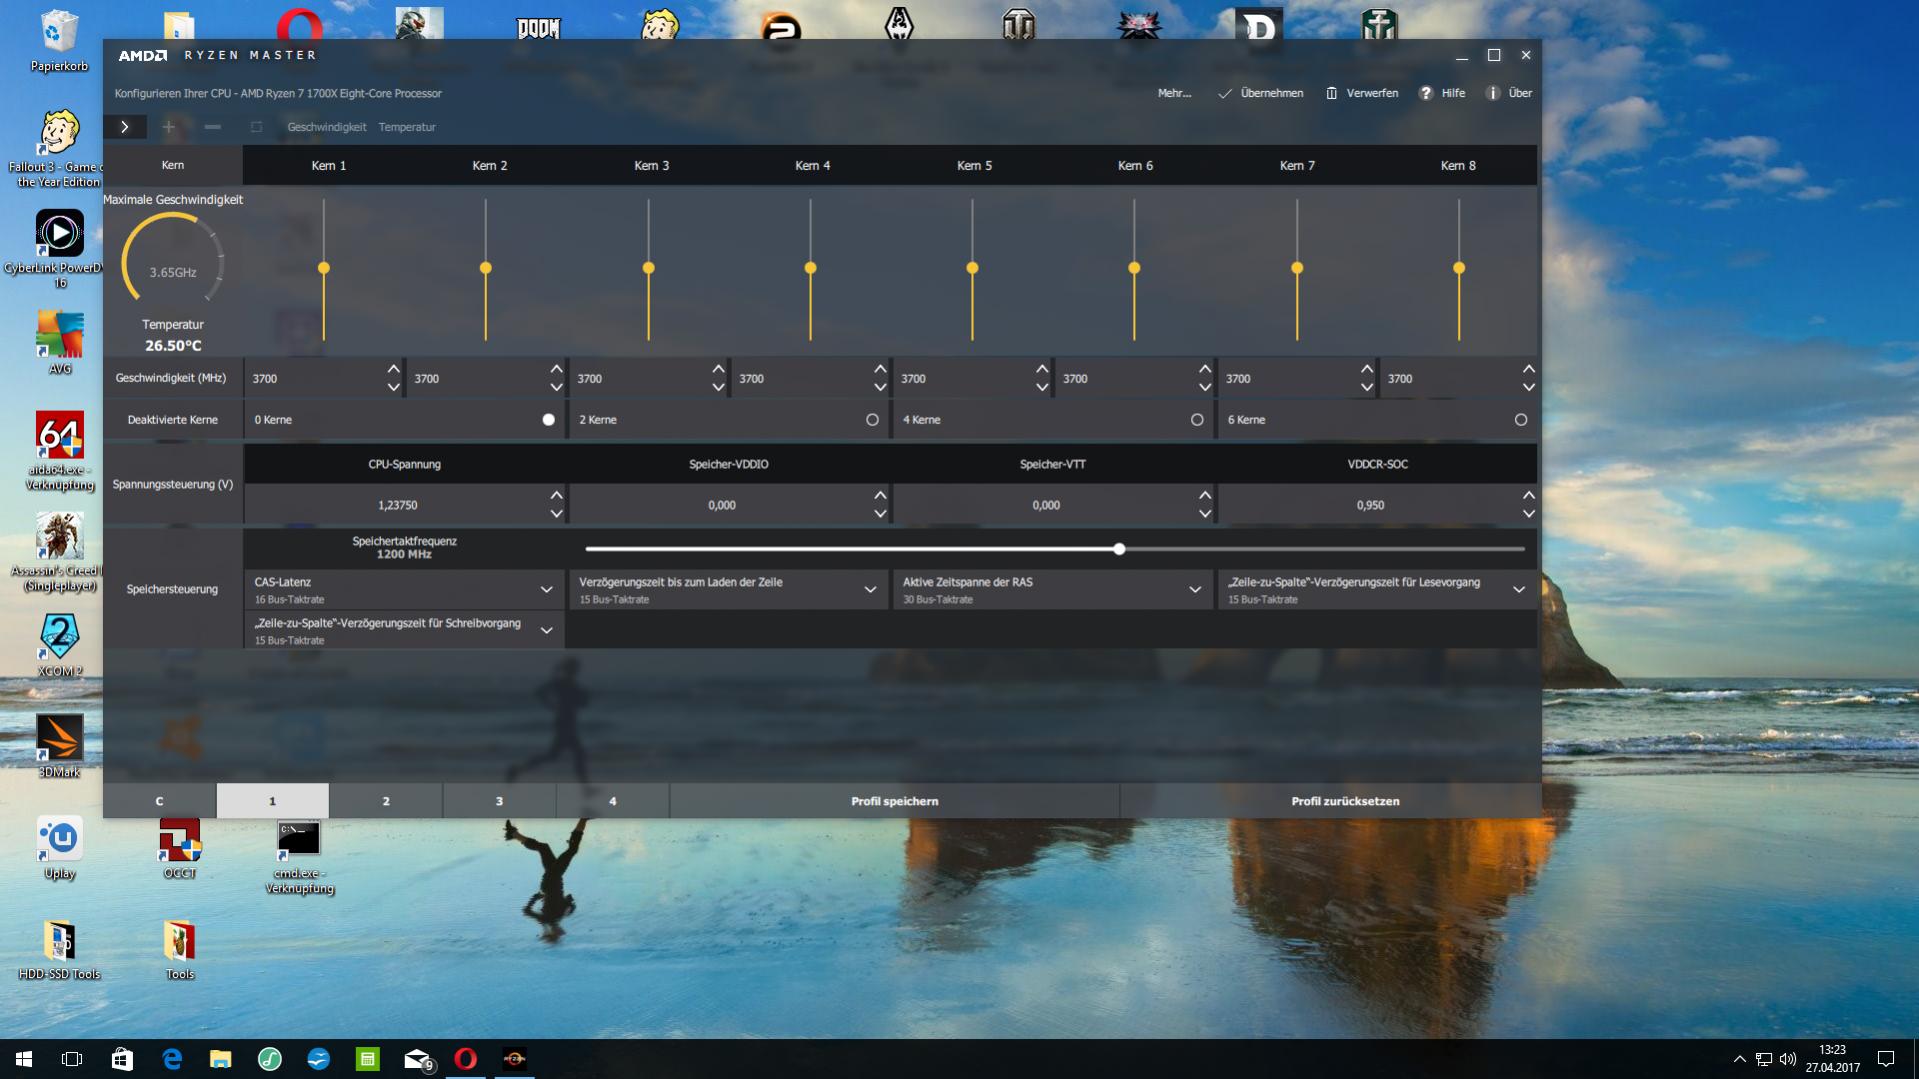Open Hilfe in Ryzen Master

[1443, 93]
